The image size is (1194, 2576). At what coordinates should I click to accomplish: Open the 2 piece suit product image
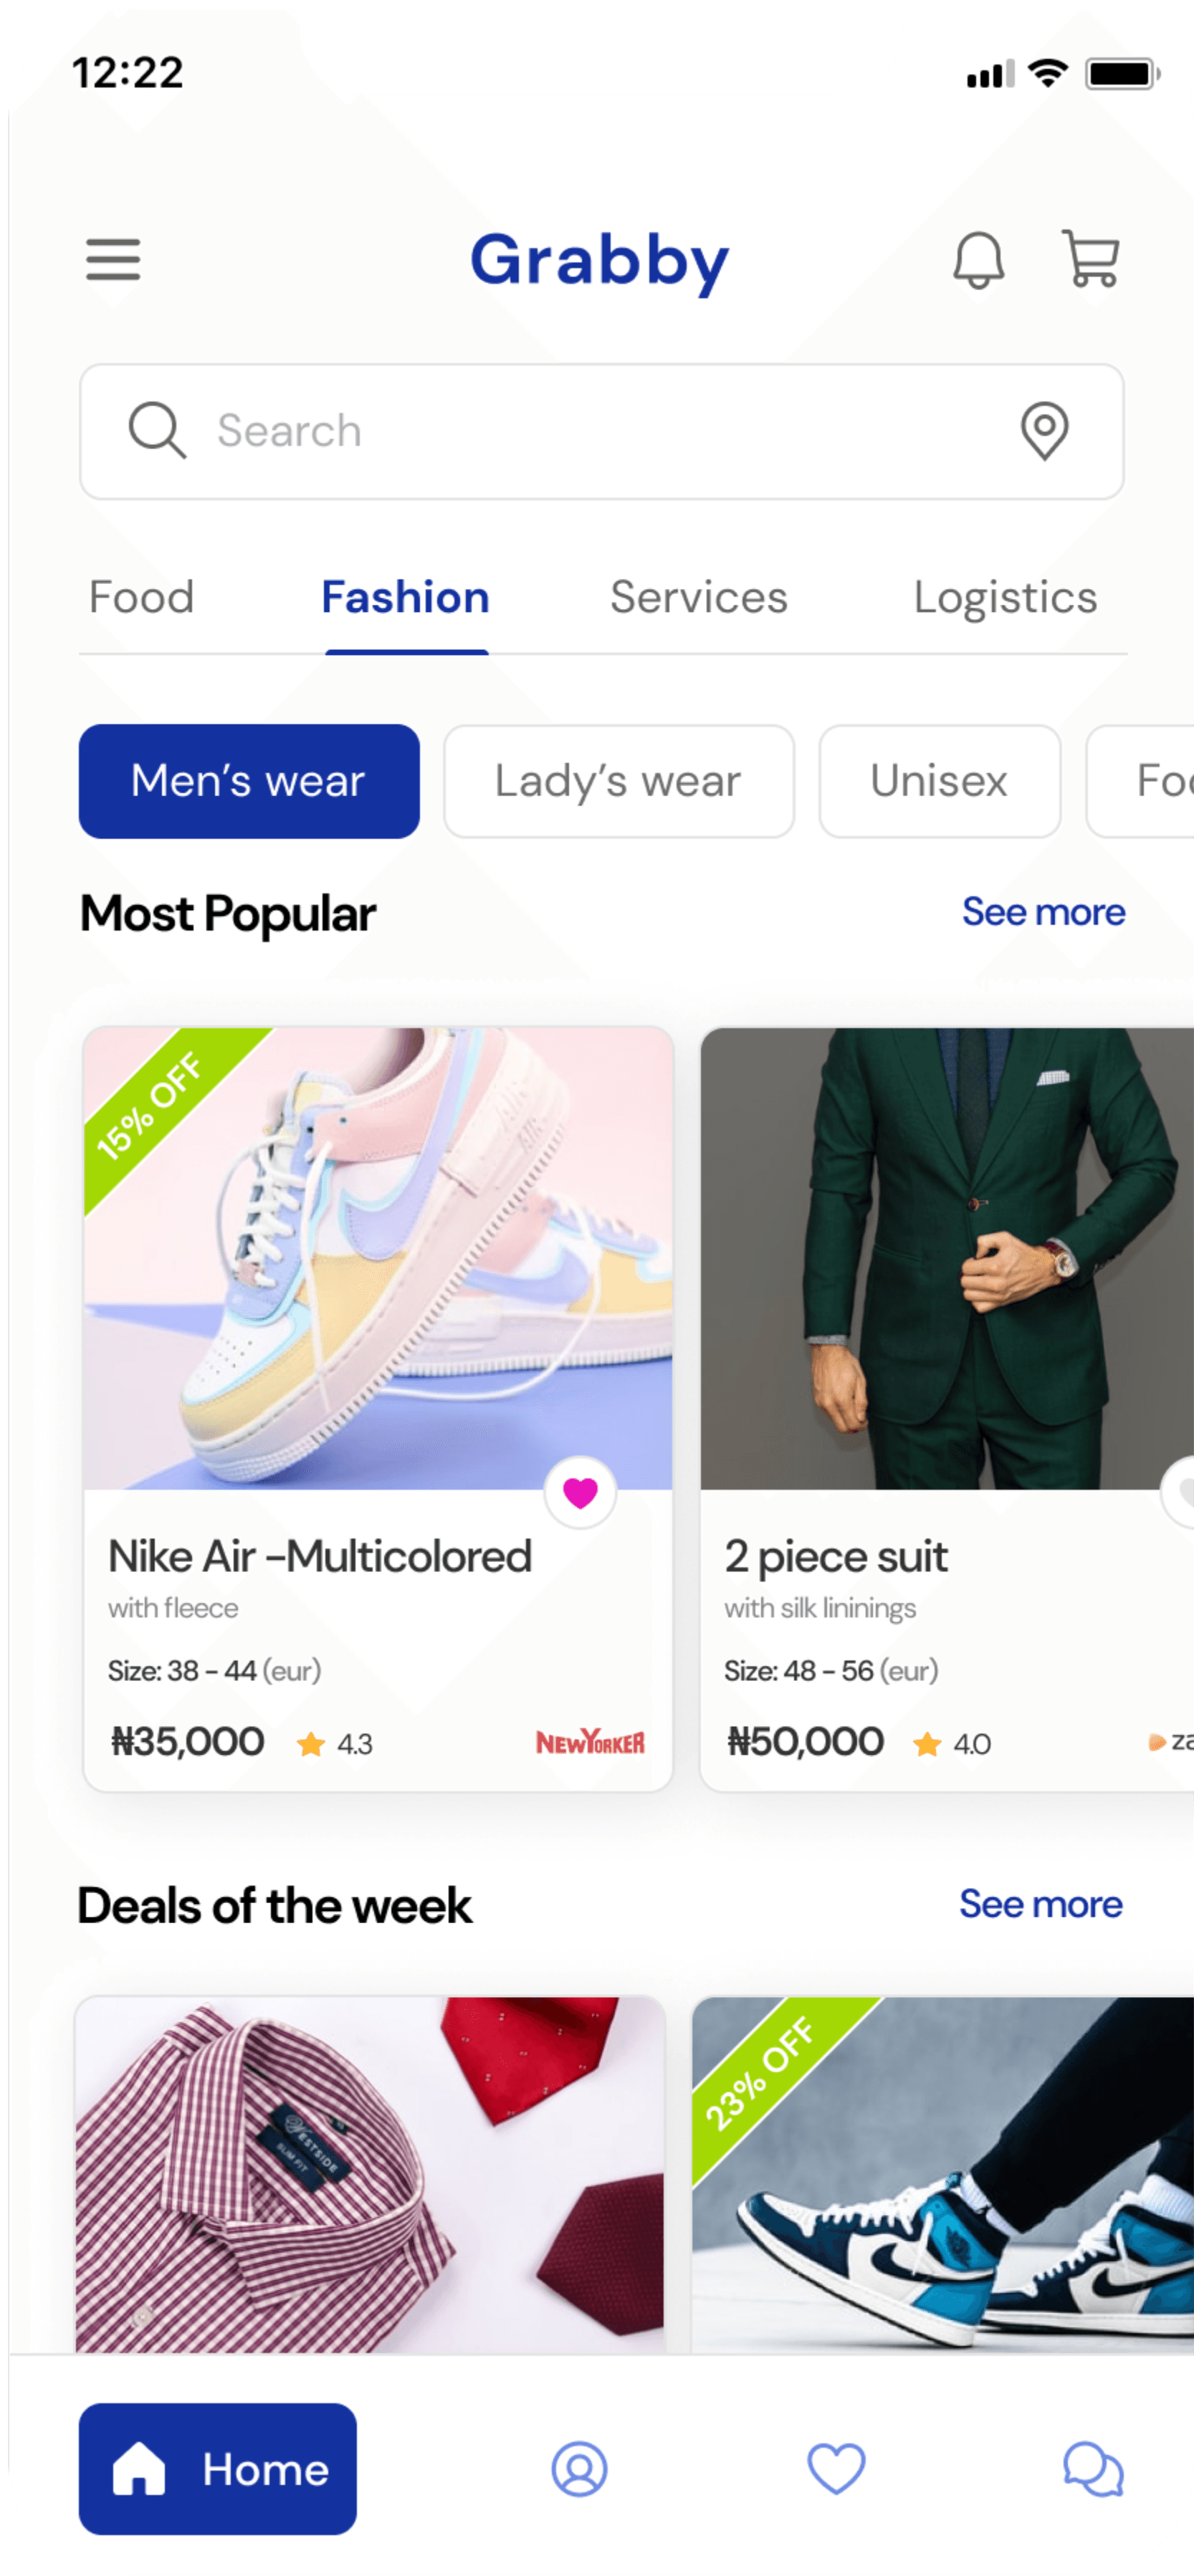click(947, 1258)
